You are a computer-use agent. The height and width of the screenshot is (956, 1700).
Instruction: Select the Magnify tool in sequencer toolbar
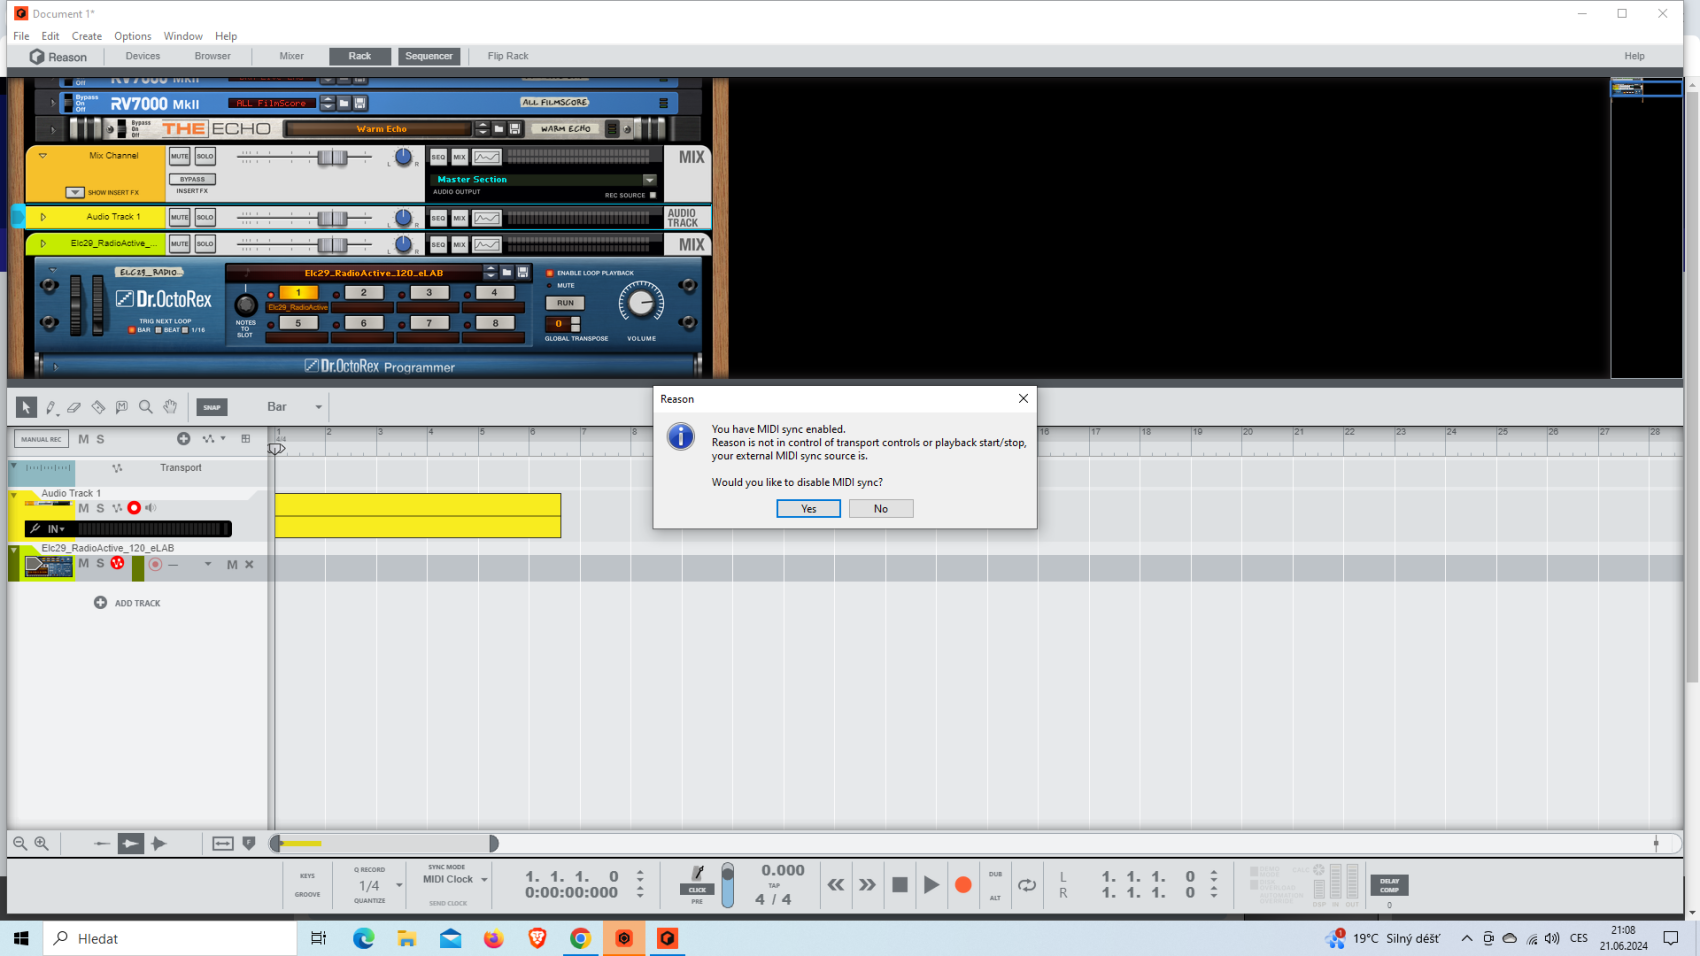point(146,407)
